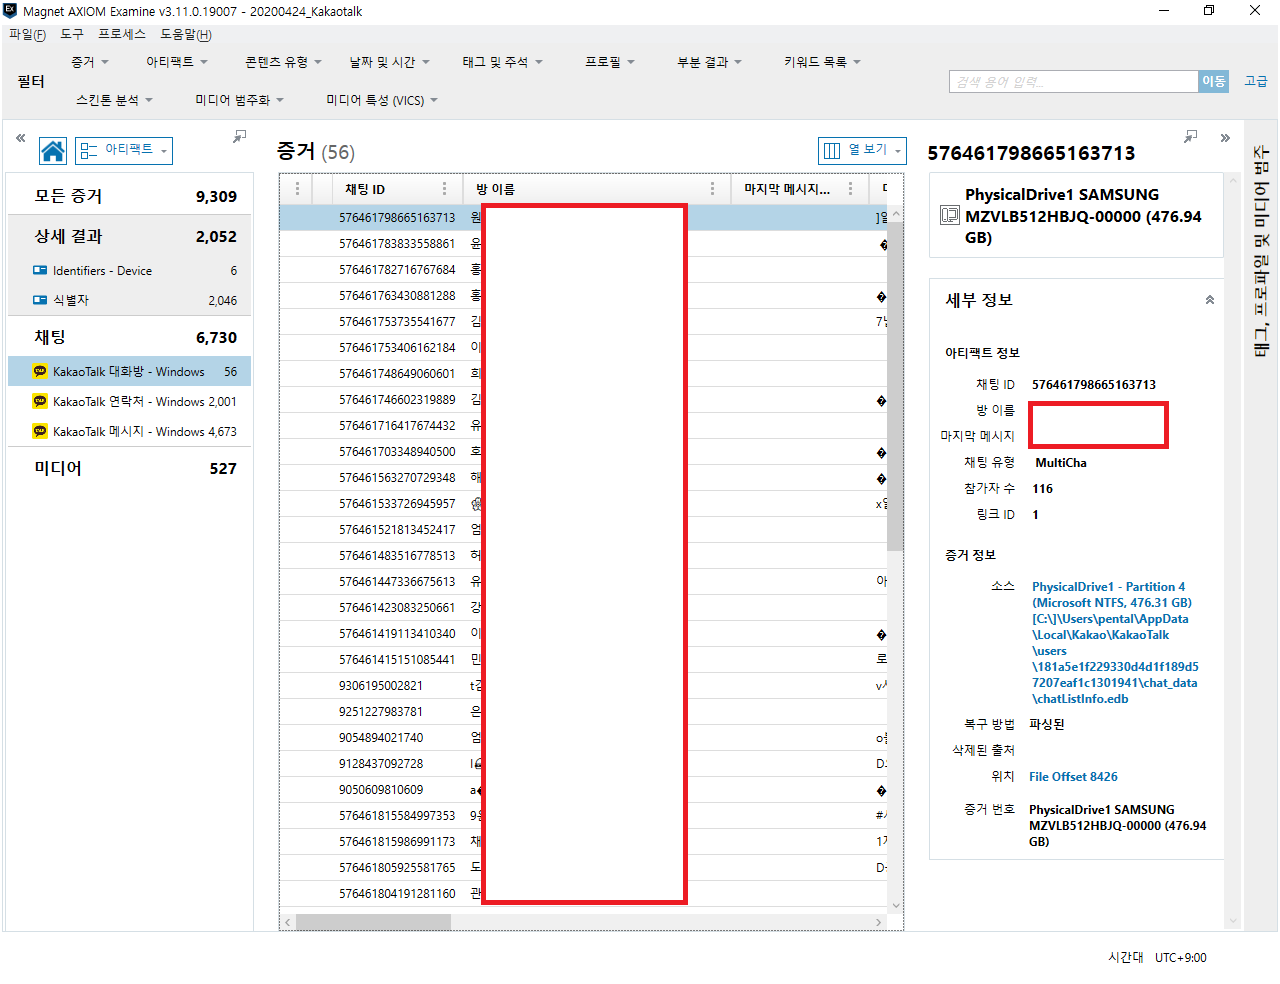Select row with chat ID 576461804191281160
The image size is (1280, 984).
[583, 893]
